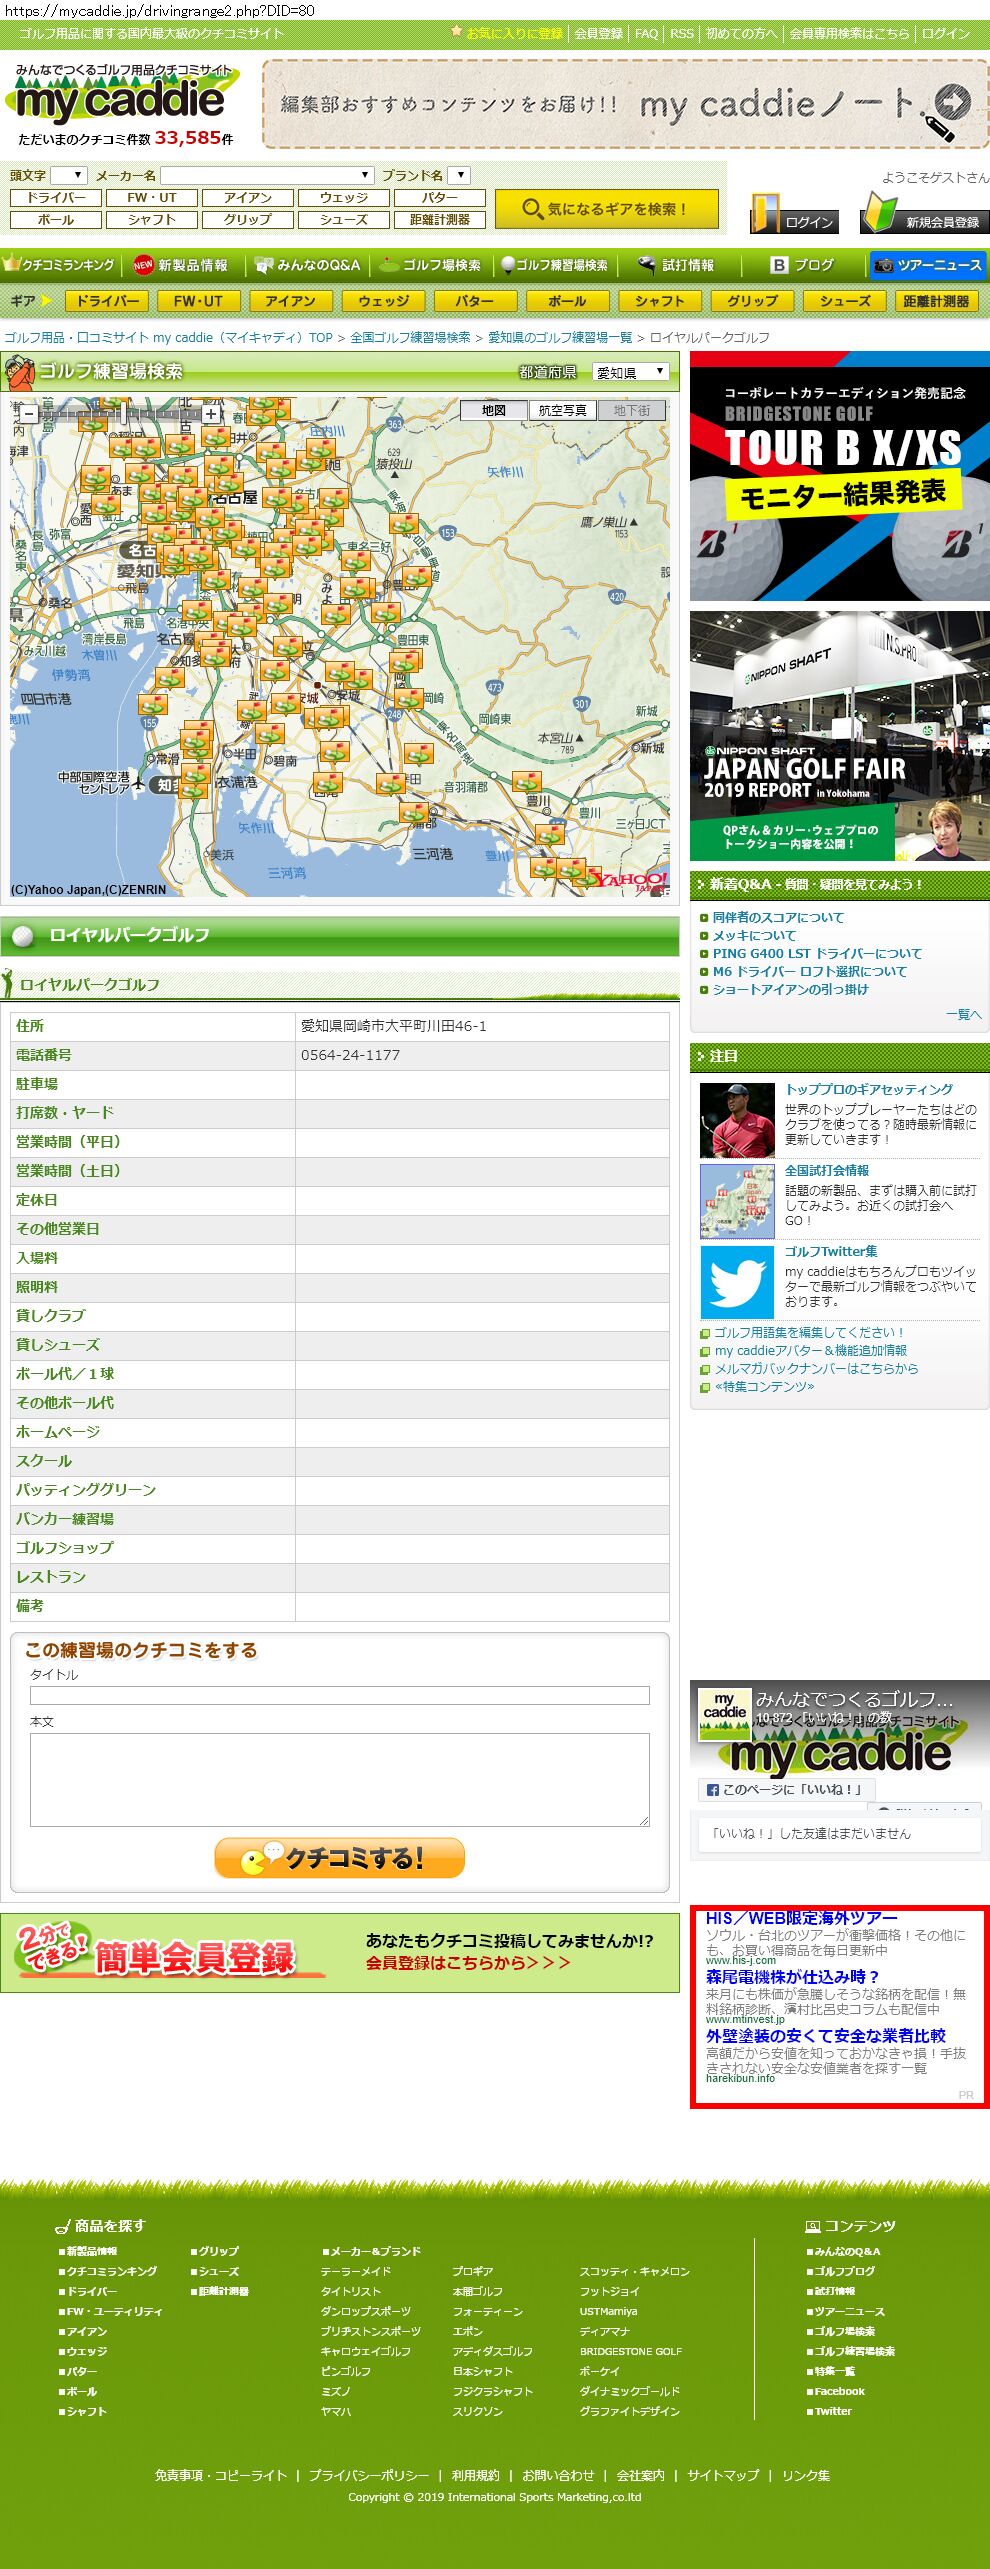
Task: Click the NEW badge new product info
Action: 181,265
